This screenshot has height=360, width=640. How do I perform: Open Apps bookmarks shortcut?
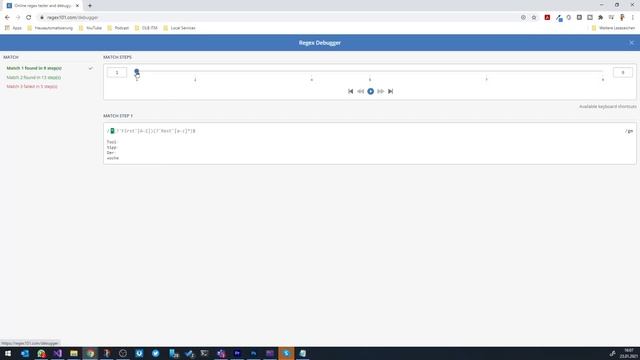13,28
